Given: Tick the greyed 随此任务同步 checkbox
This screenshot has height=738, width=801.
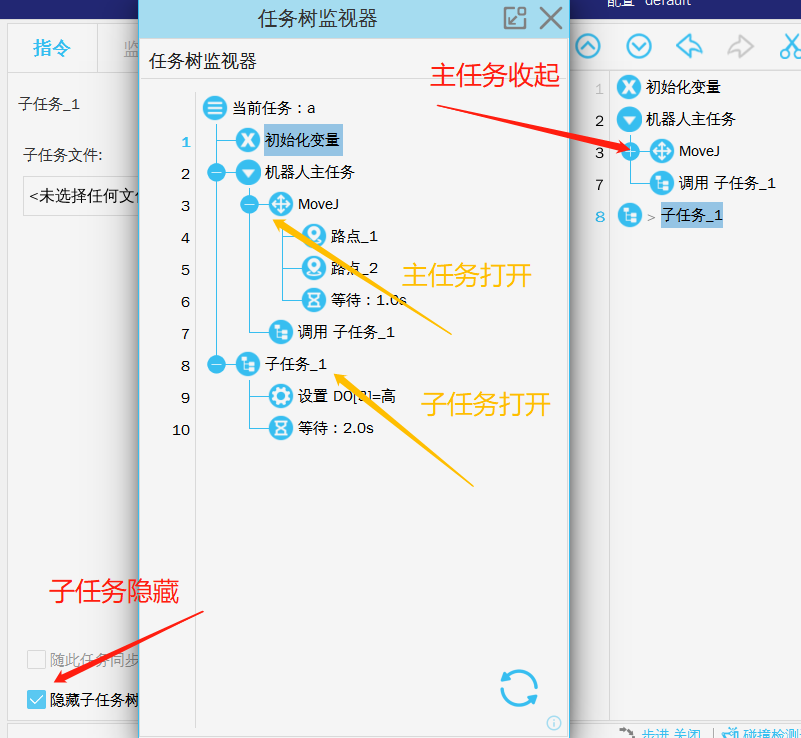Looking at the screenshot, I should (x=37, y=660).
